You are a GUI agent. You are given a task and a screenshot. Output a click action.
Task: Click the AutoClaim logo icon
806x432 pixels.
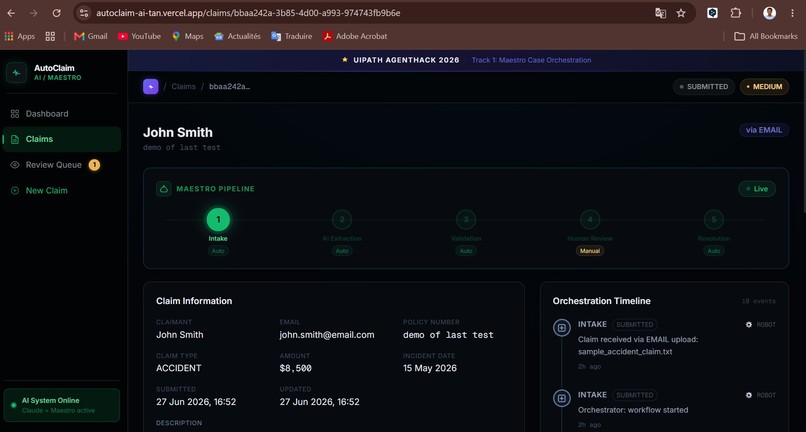click(x=16, y=73)
